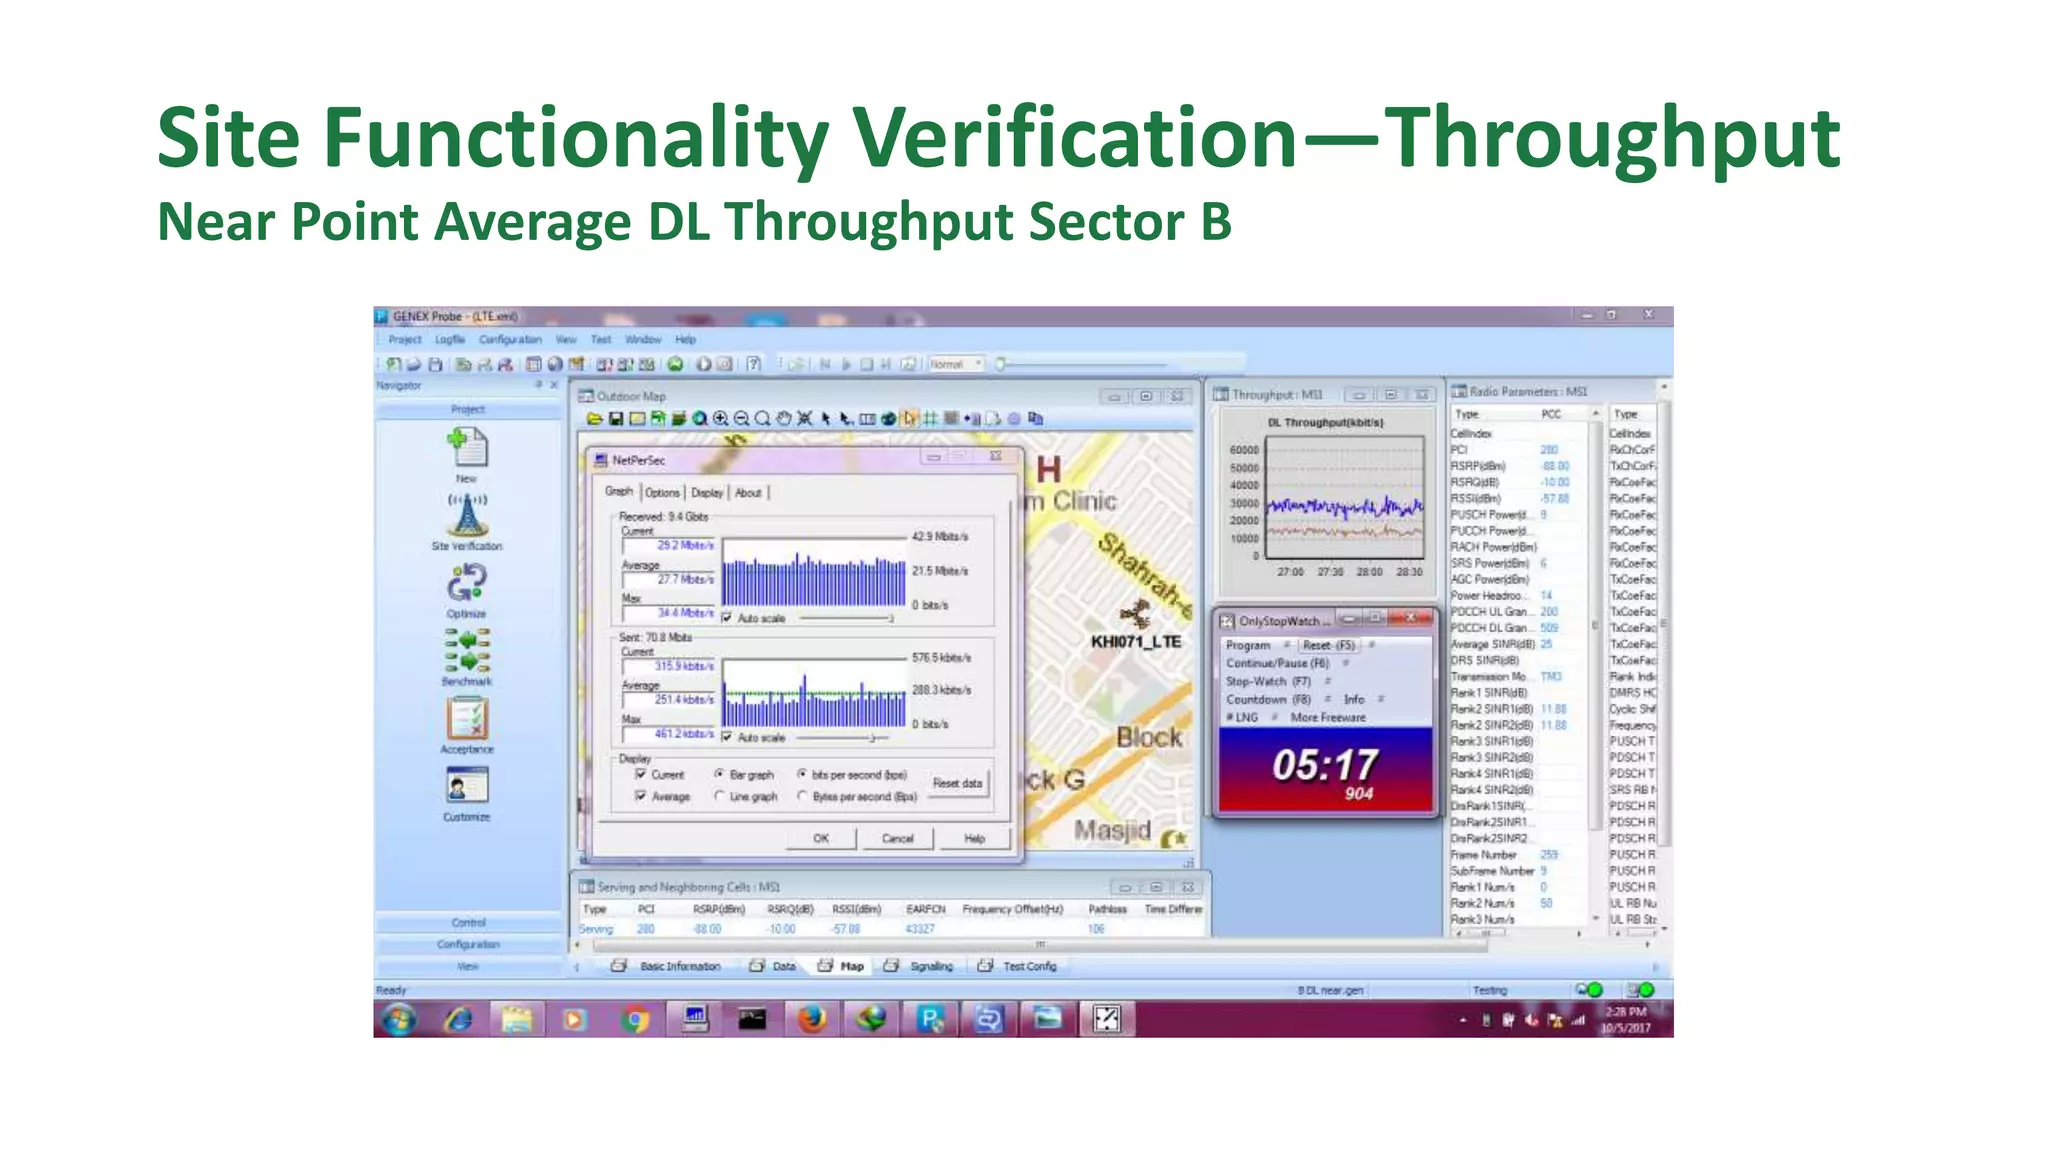Click the OnlyStopWatch taskbar icon
Screen dimensions: 2048x1152
[x=1107, y=1019]
